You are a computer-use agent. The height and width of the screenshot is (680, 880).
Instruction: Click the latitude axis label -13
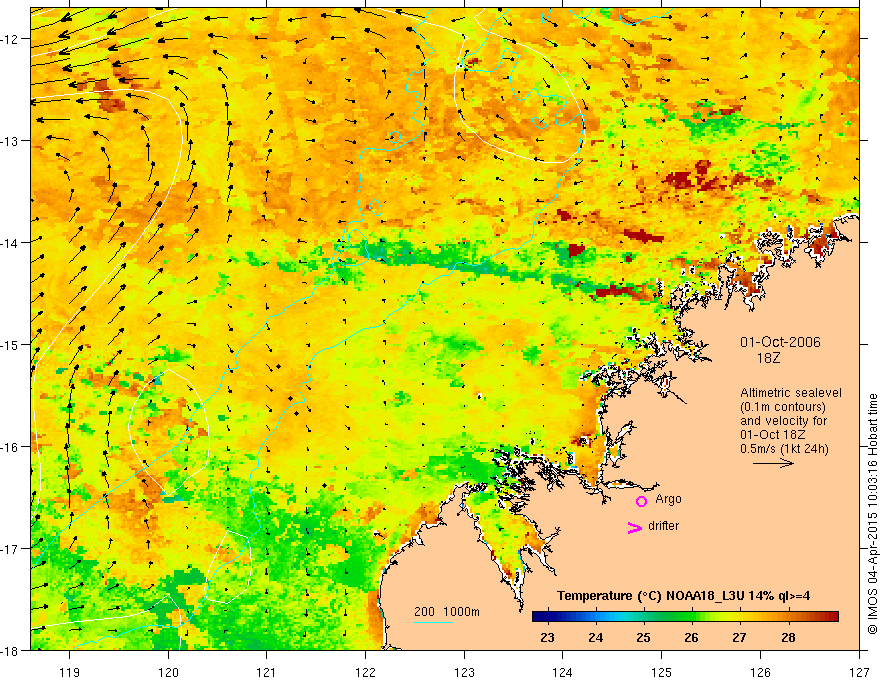(x=10, y=141)
